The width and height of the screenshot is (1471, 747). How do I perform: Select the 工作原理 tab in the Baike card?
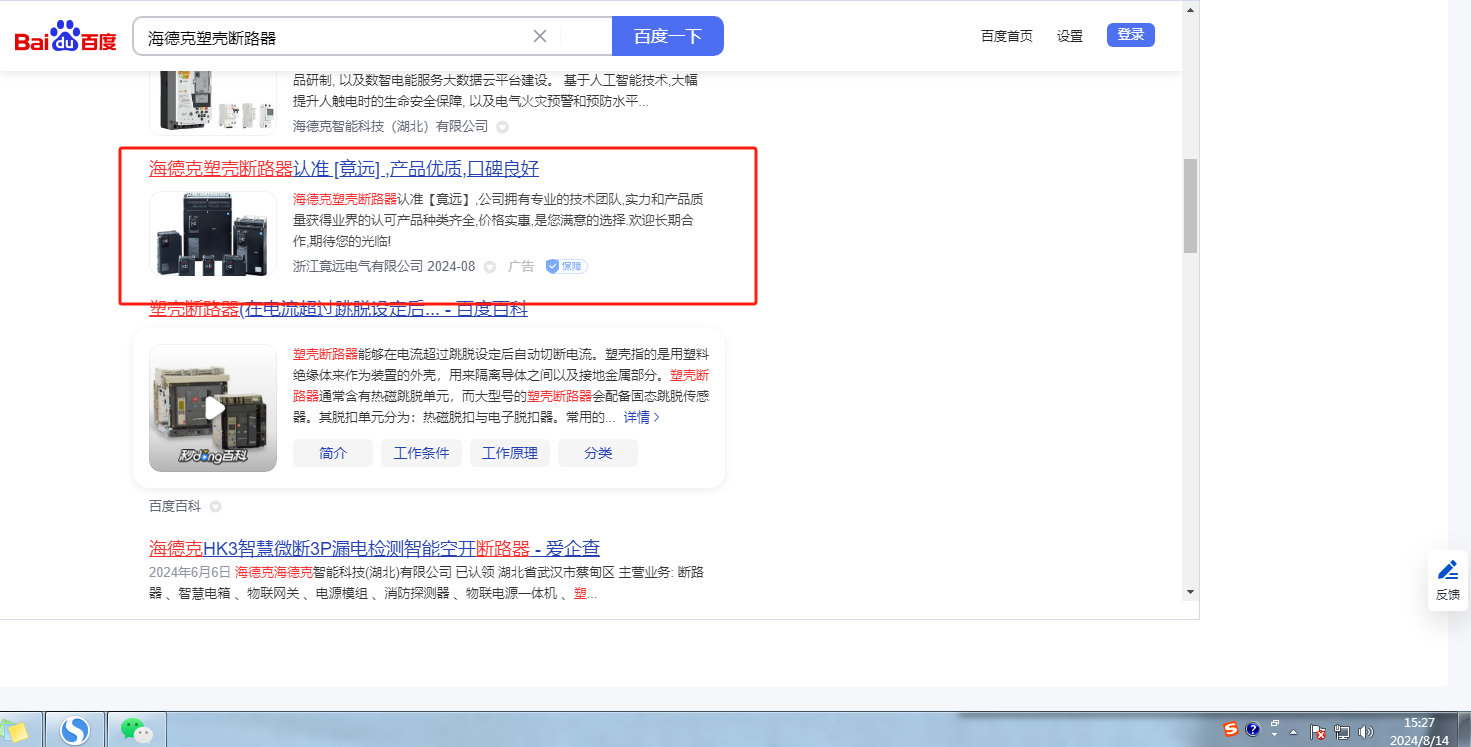pyautogui.click(x=510, y=453)
